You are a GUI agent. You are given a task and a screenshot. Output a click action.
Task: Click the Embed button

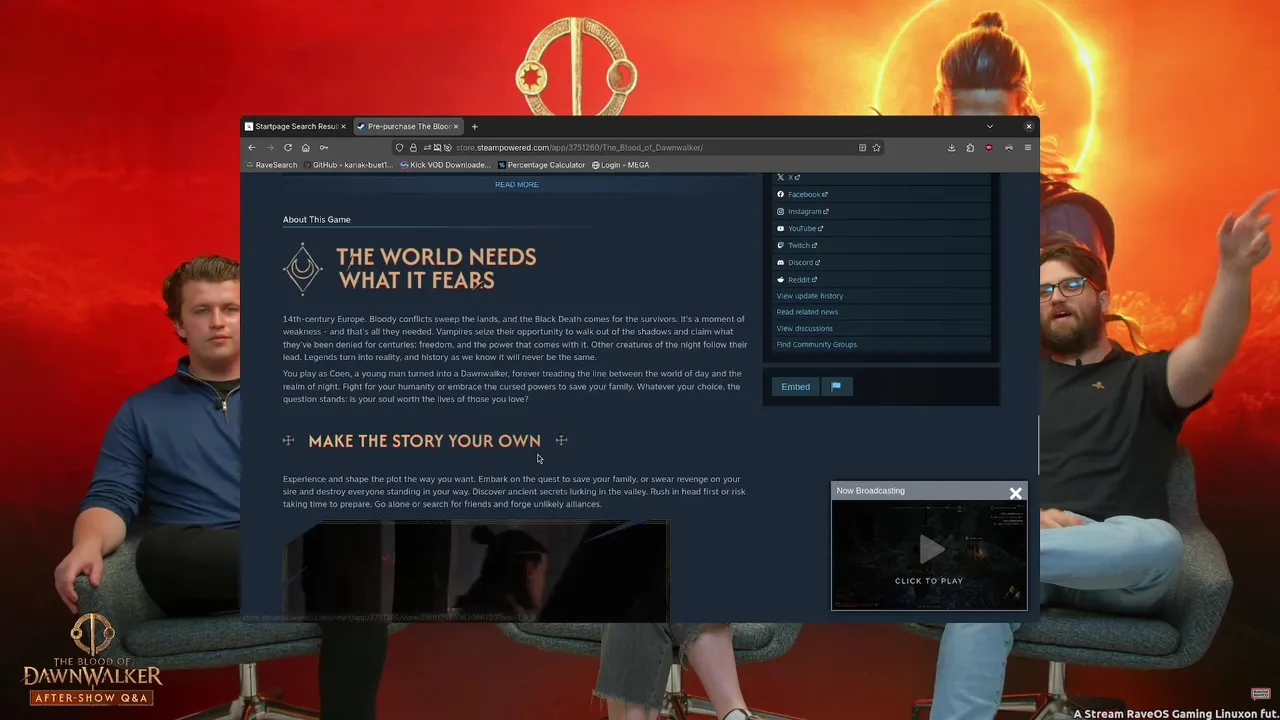pos(796,387)
